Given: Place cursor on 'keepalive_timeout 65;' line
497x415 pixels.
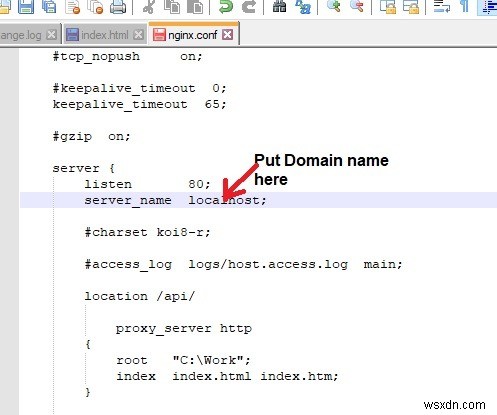Looking at the screenshot, I should point(139,104).
